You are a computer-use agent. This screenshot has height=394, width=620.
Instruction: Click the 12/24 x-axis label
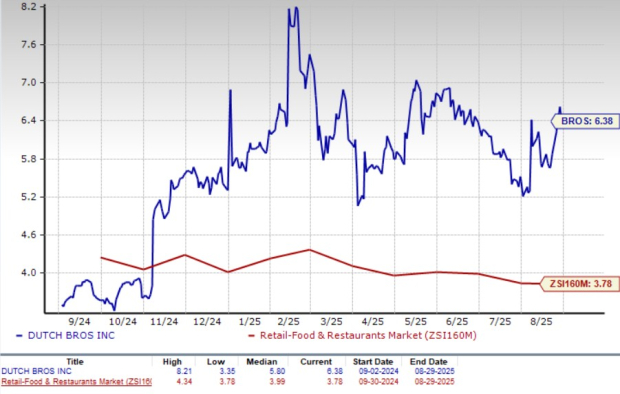pyautogui.click(x=207, y=321)
